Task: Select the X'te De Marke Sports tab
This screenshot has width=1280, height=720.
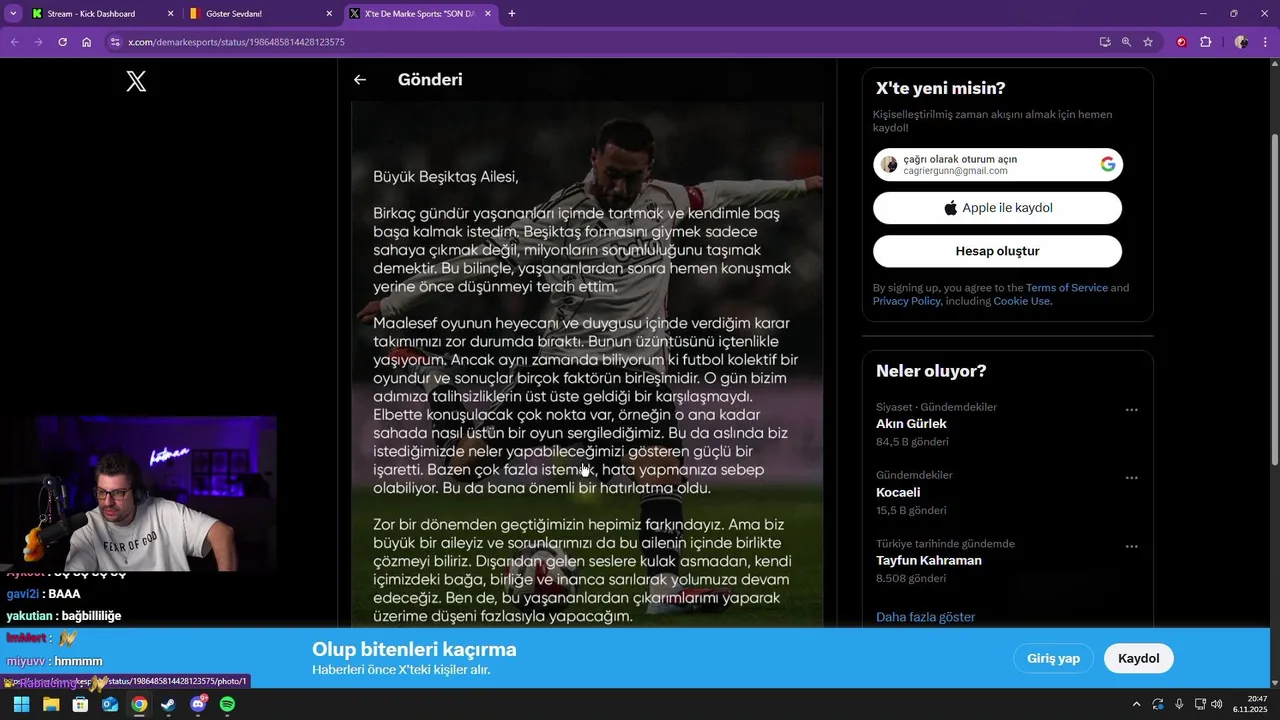Action: (x=421, y=14)
